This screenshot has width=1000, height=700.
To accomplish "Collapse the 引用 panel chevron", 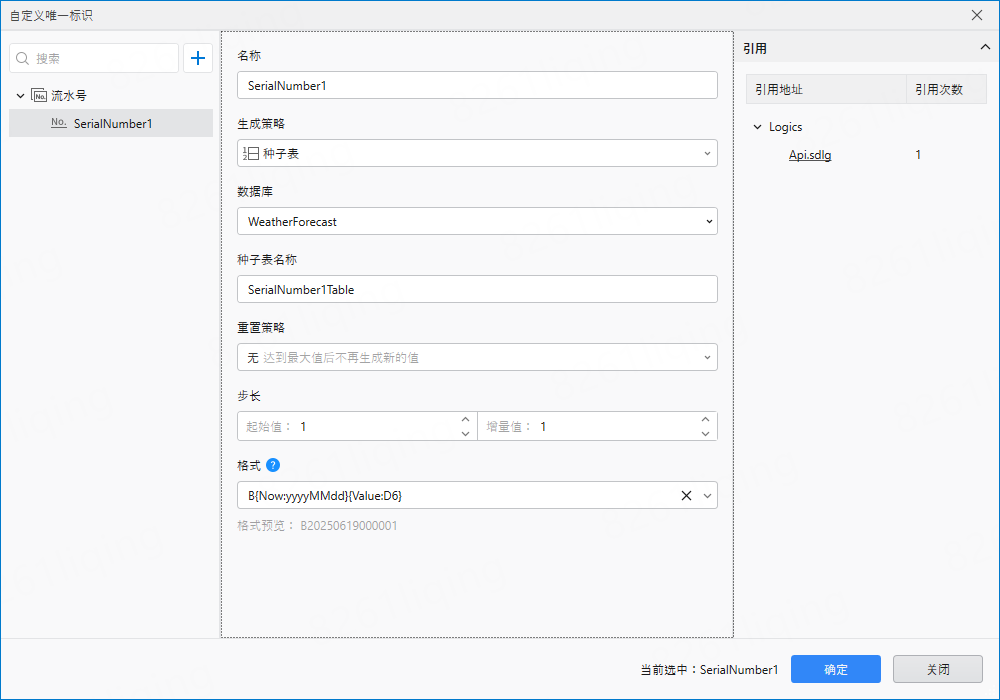I will (983, 47).
